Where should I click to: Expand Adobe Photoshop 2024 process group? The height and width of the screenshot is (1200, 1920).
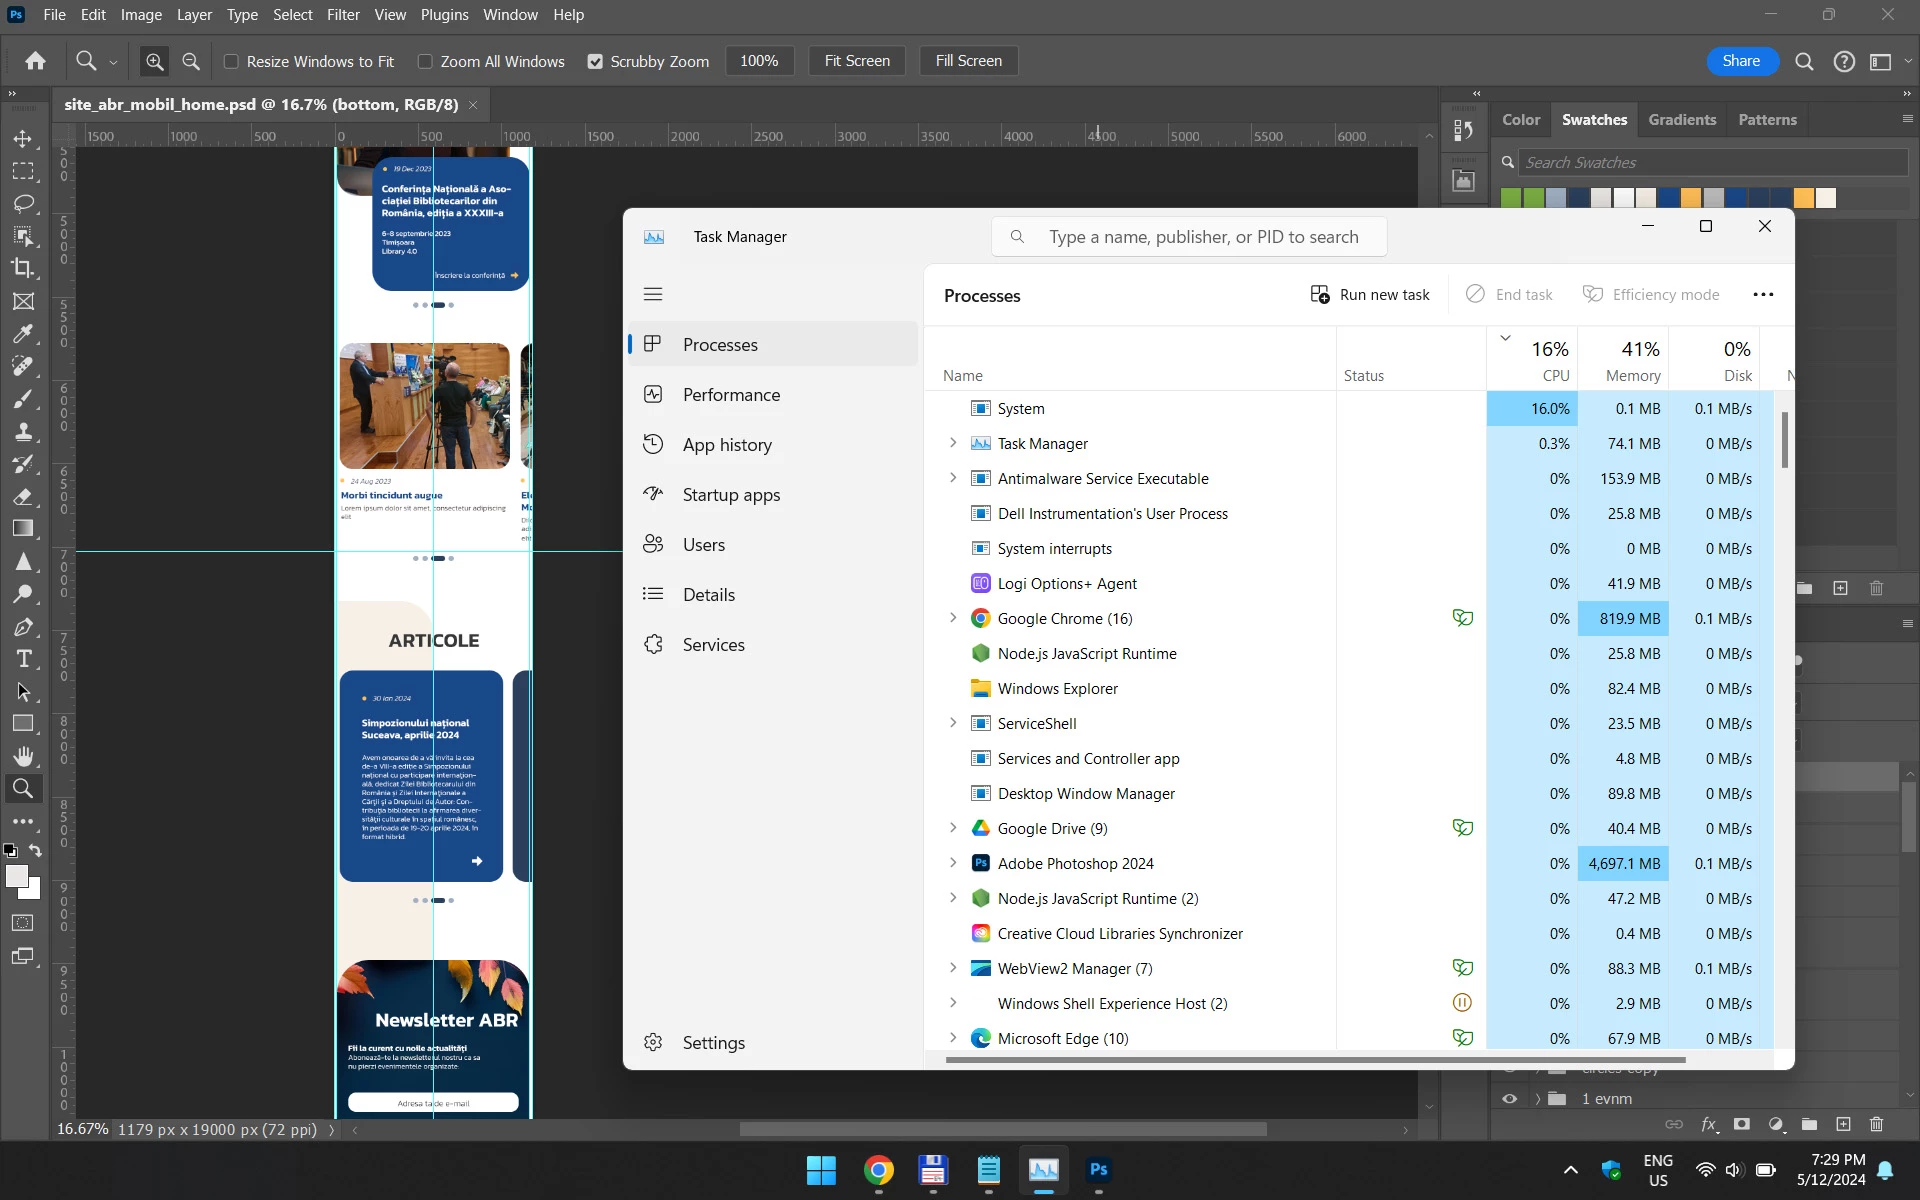(x=952, y=863)
